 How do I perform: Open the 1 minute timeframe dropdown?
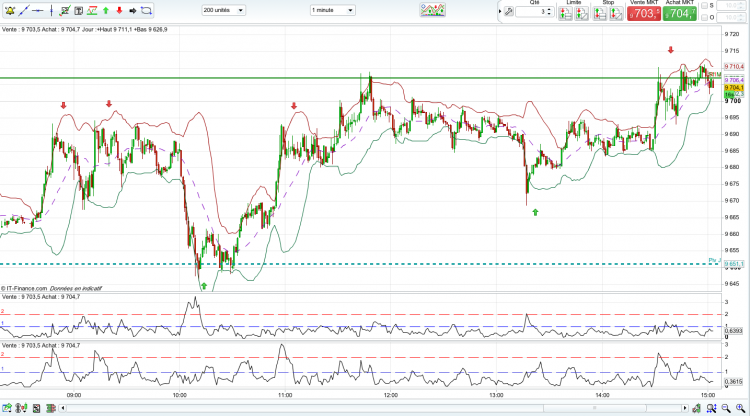(332, 10)
